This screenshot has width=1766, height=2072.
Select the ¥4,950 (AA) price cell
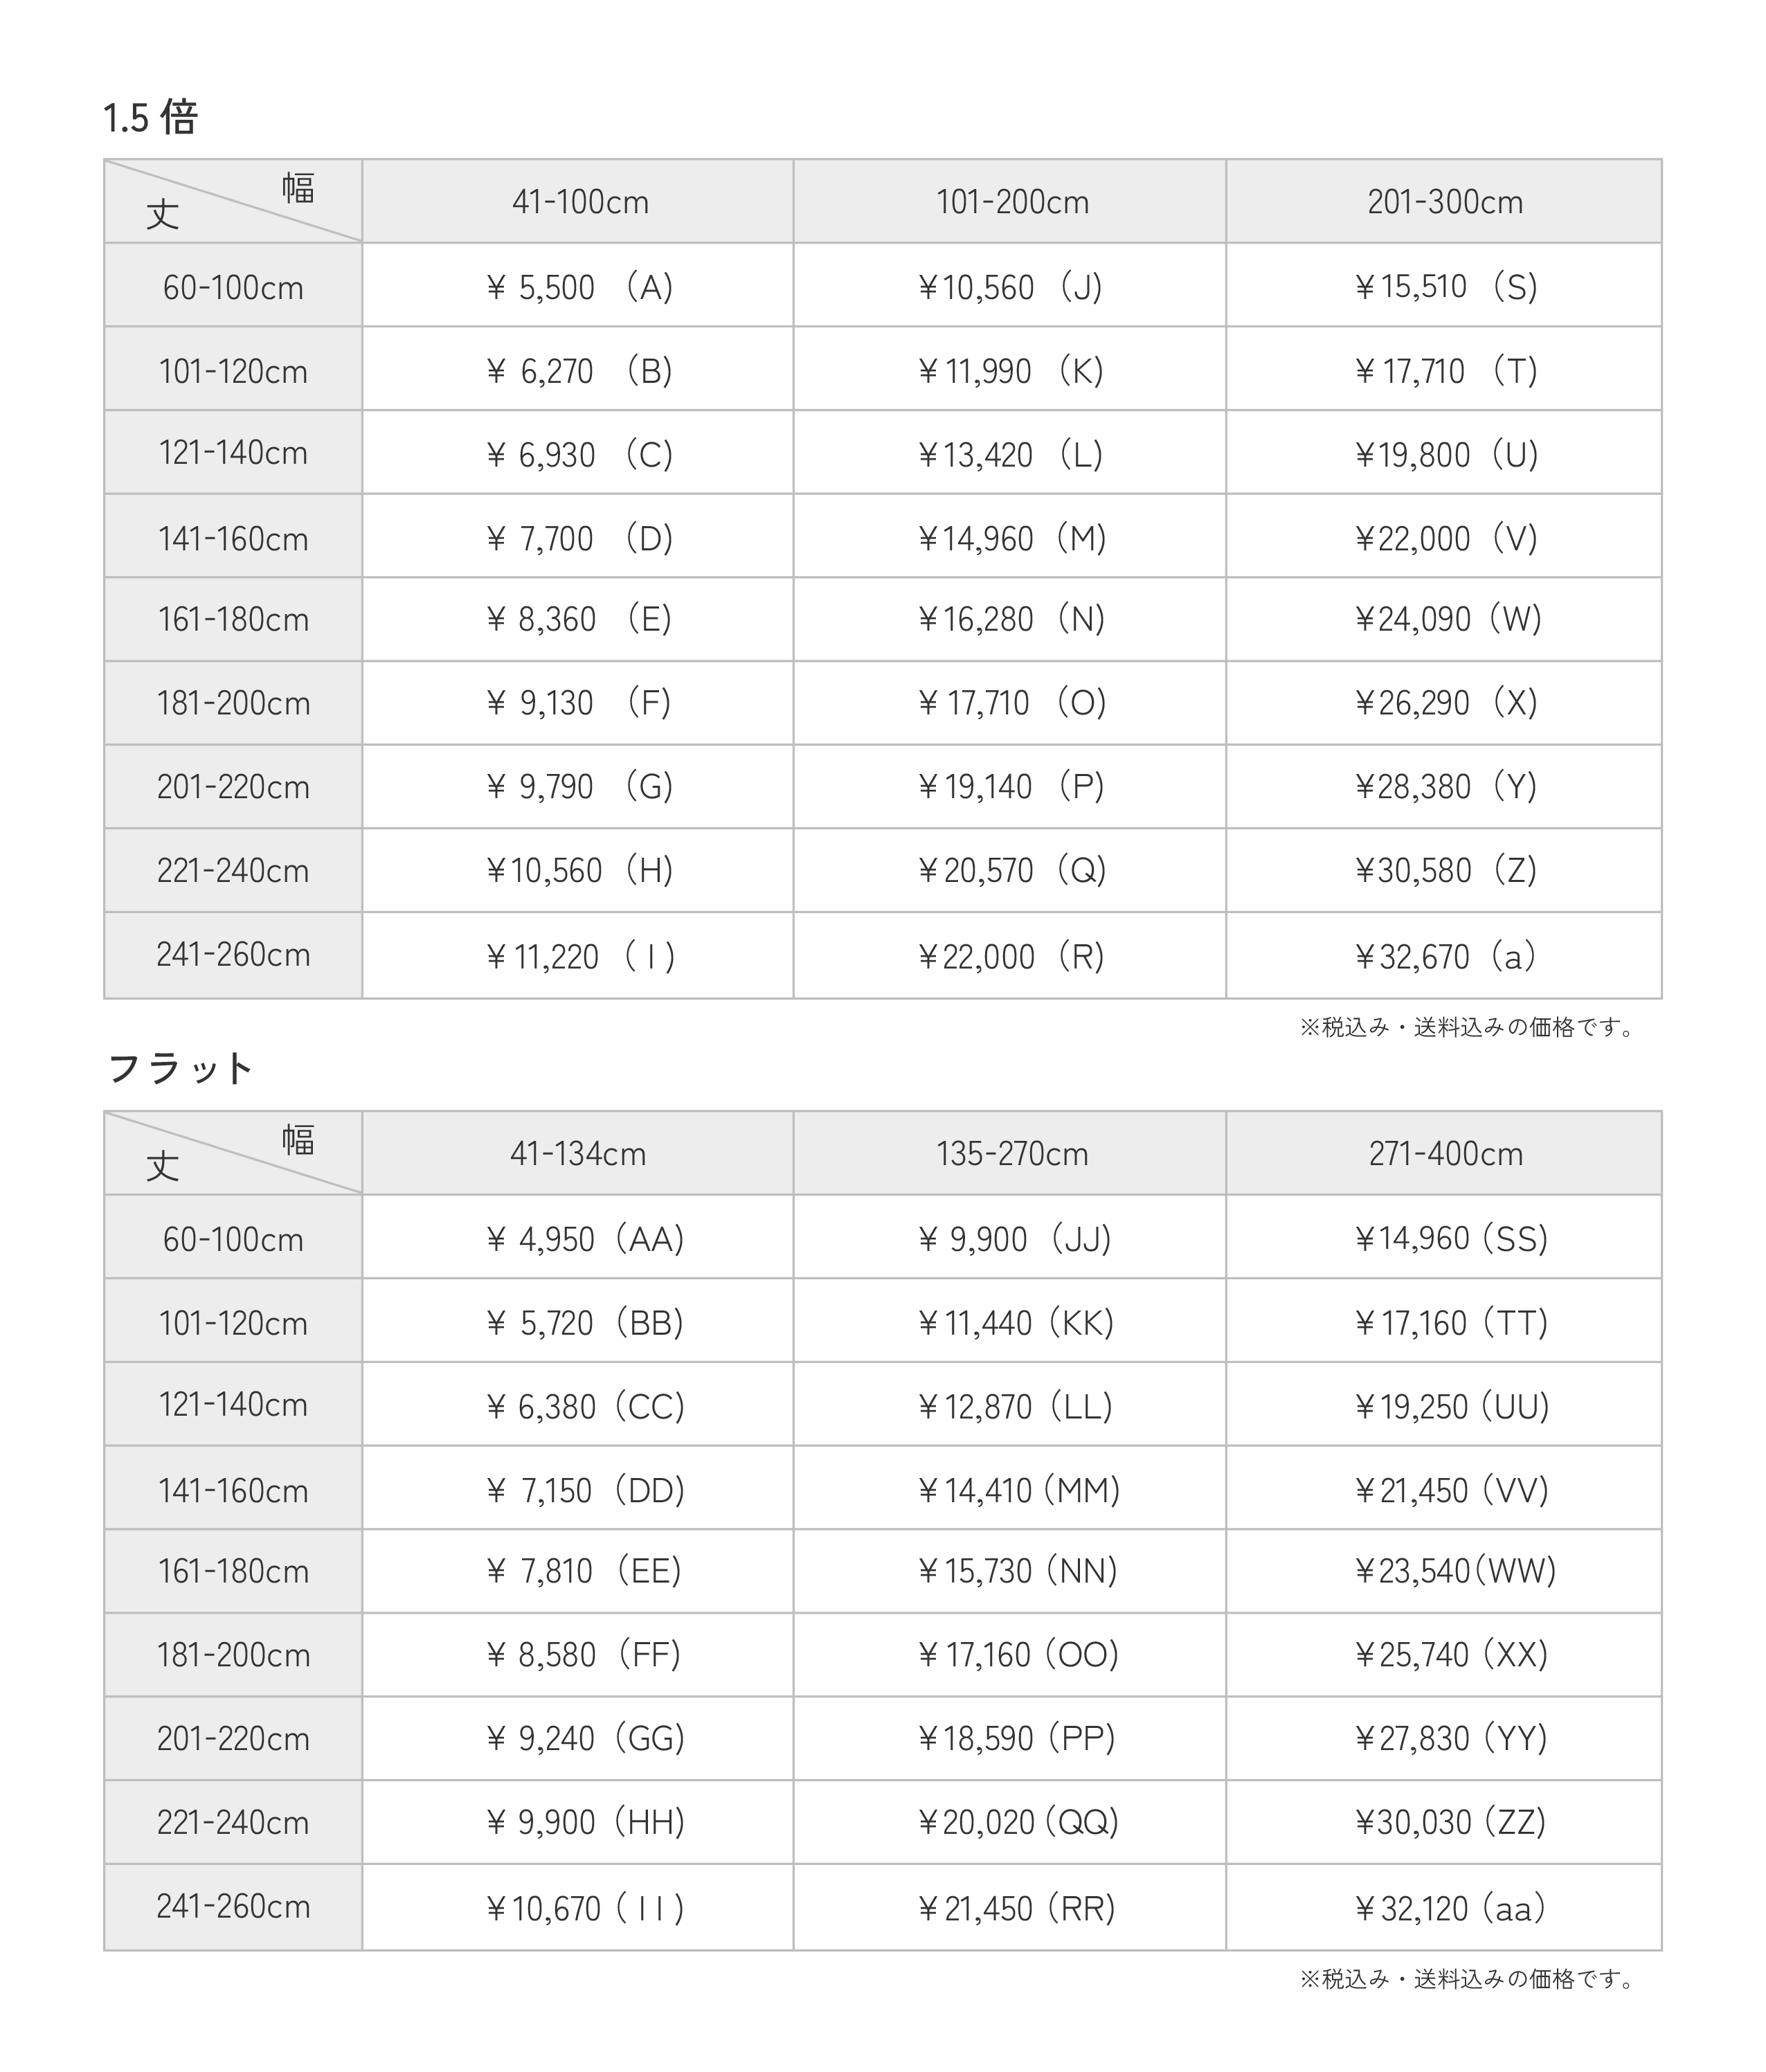tap(584, 1239)
